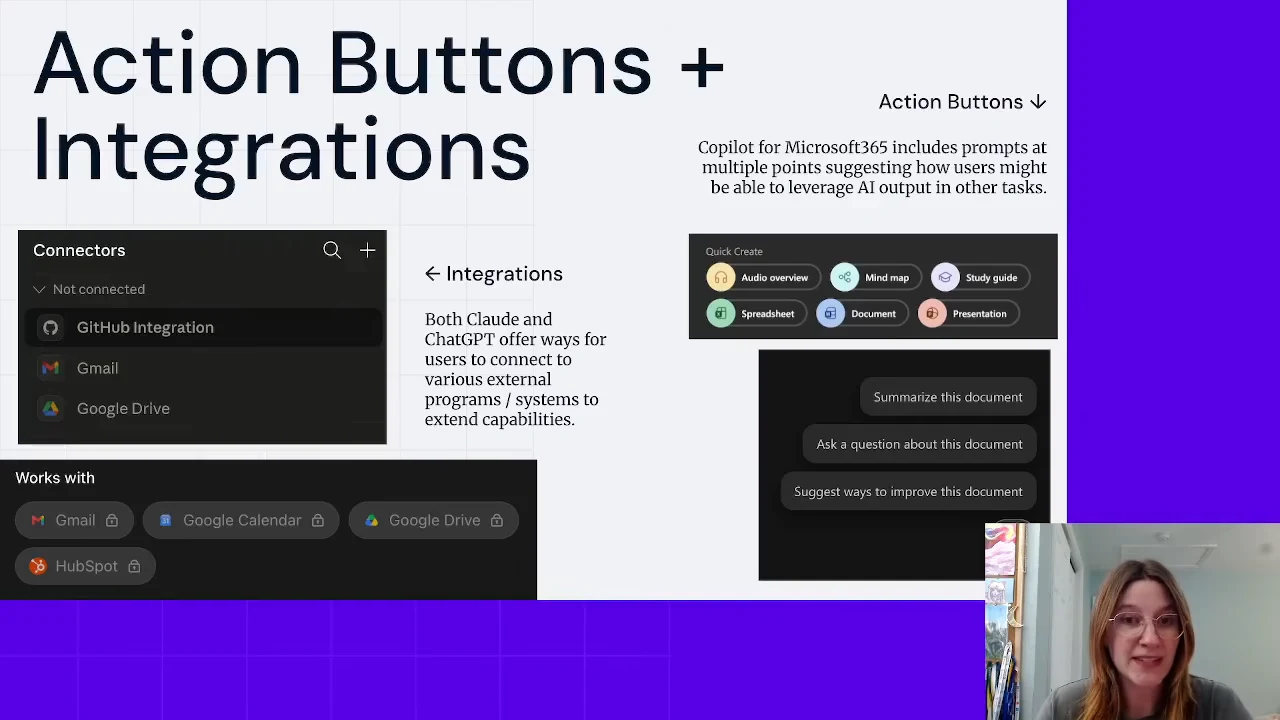
Task: Click the Quick Create heading
Action: pyautogui.click(x=734, y=251)
